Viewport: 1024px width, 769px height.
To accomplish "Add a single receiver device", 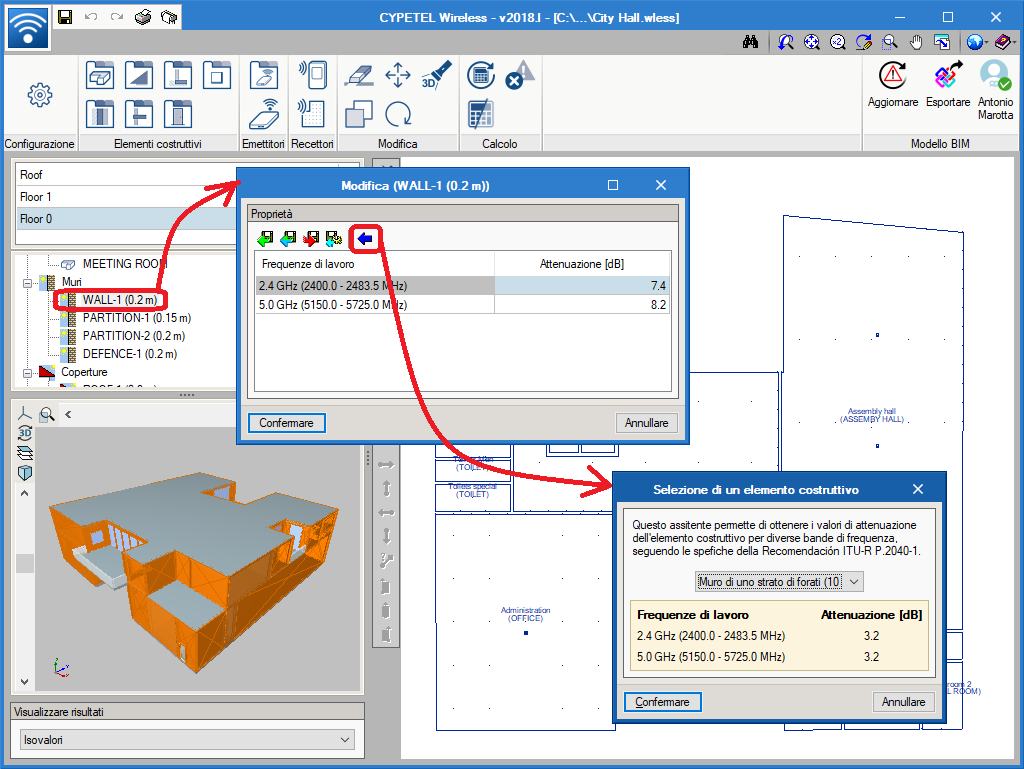I will 312,75.
